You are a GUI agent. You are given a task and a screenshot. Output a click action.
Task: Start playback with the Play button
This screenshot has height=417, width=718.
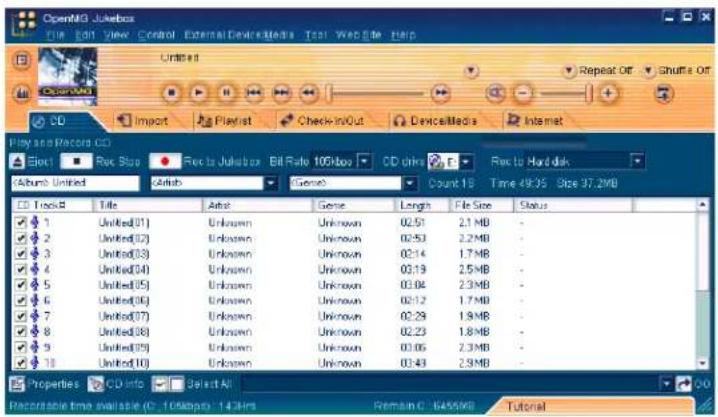coord(199,93)
